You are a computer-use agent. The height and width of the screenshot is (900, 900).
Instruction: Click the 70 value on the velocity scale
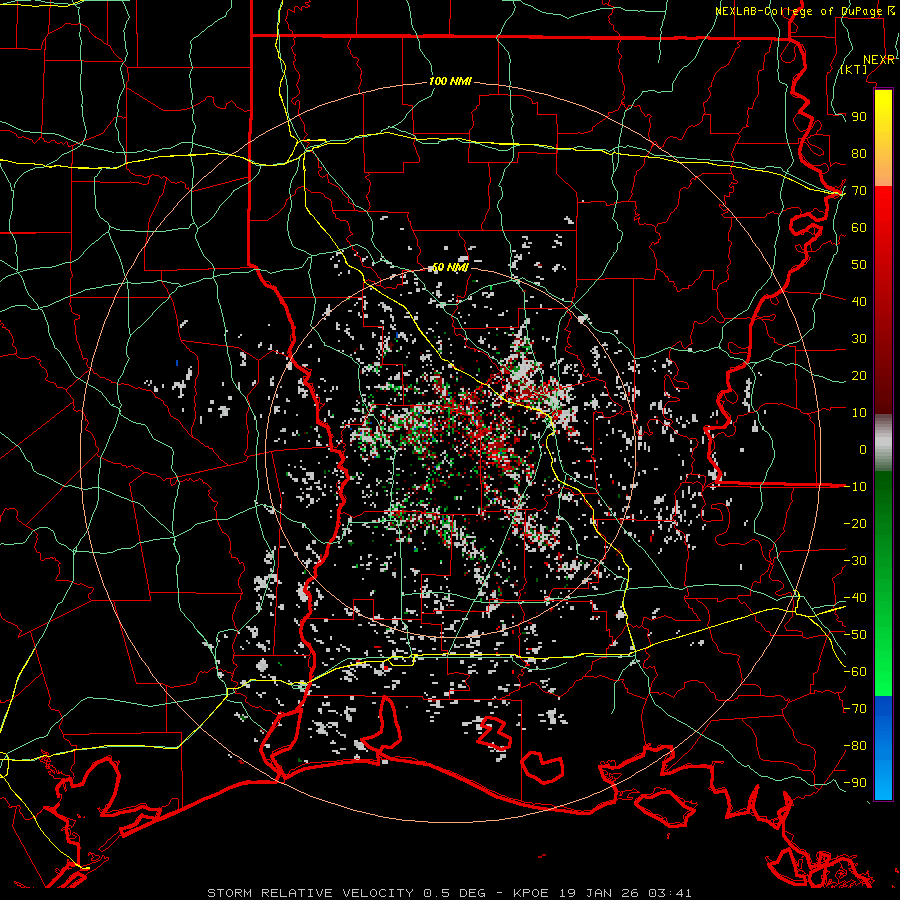(x=859, y=191)
